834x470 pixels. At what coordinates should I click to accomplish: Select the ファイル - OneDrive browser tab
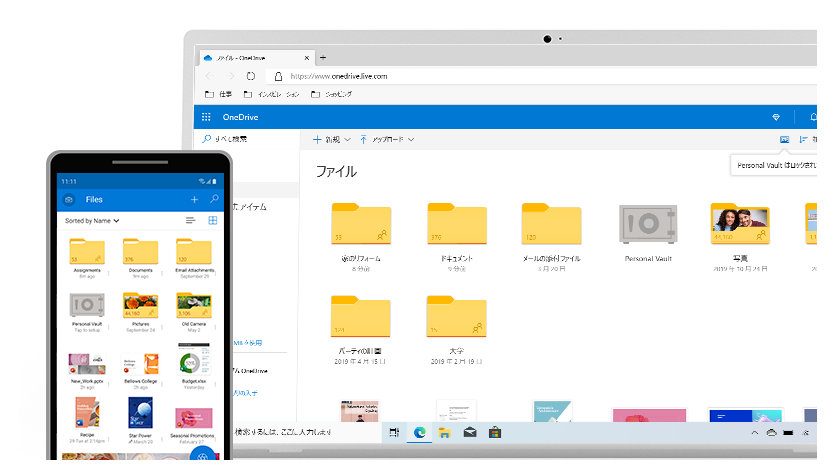coord(255,58)
